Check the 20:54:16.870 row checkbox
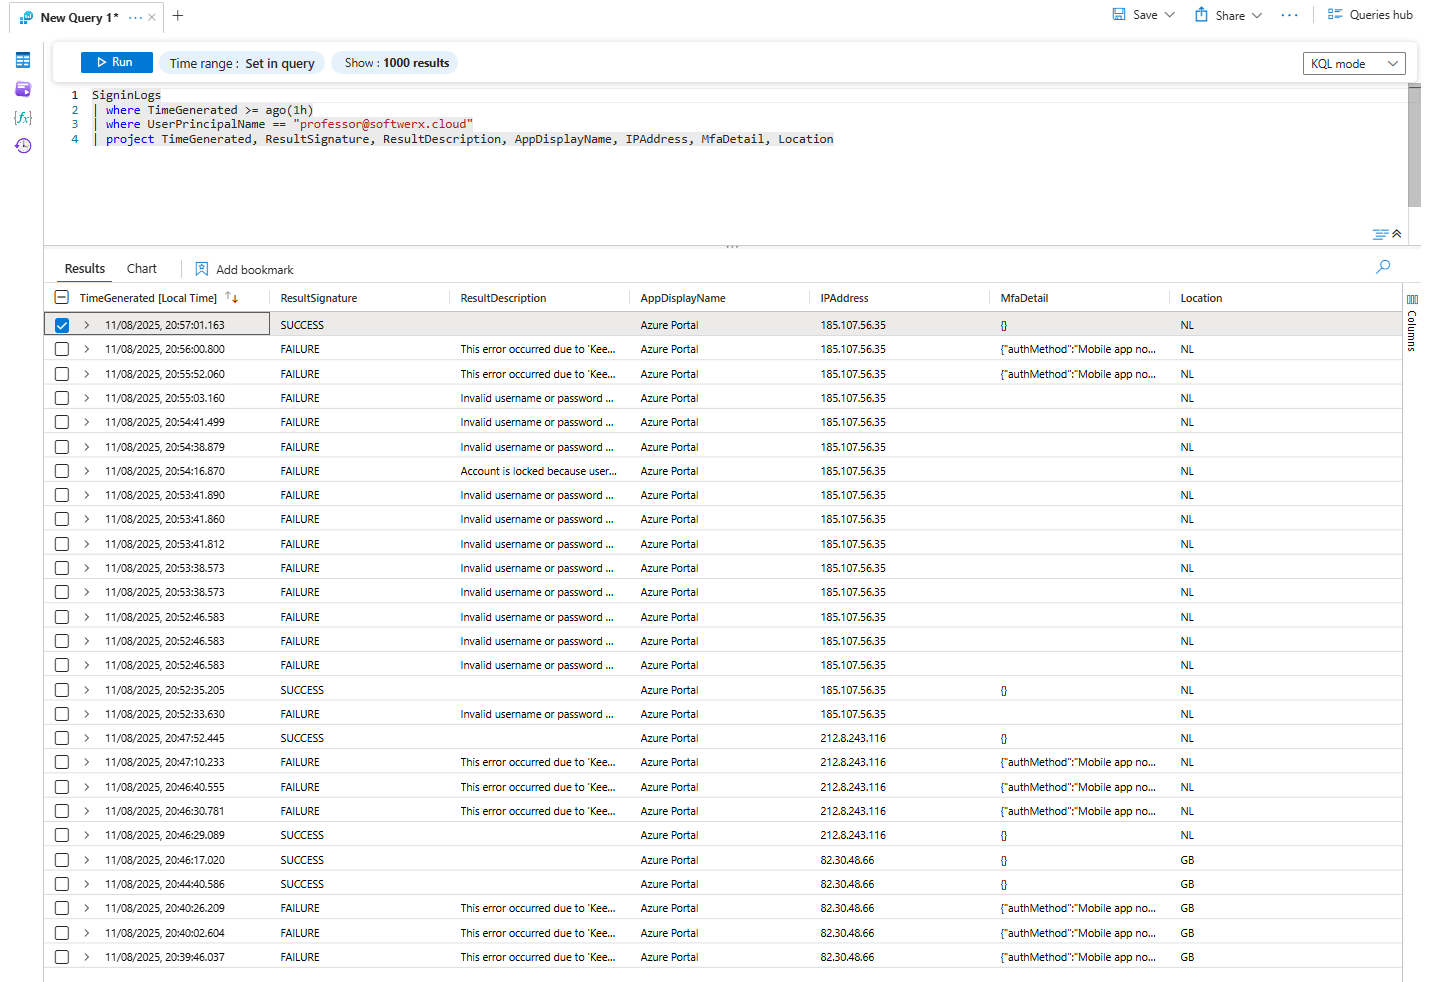Viewport: 1431px width, 982px height. tap(62, 471)
